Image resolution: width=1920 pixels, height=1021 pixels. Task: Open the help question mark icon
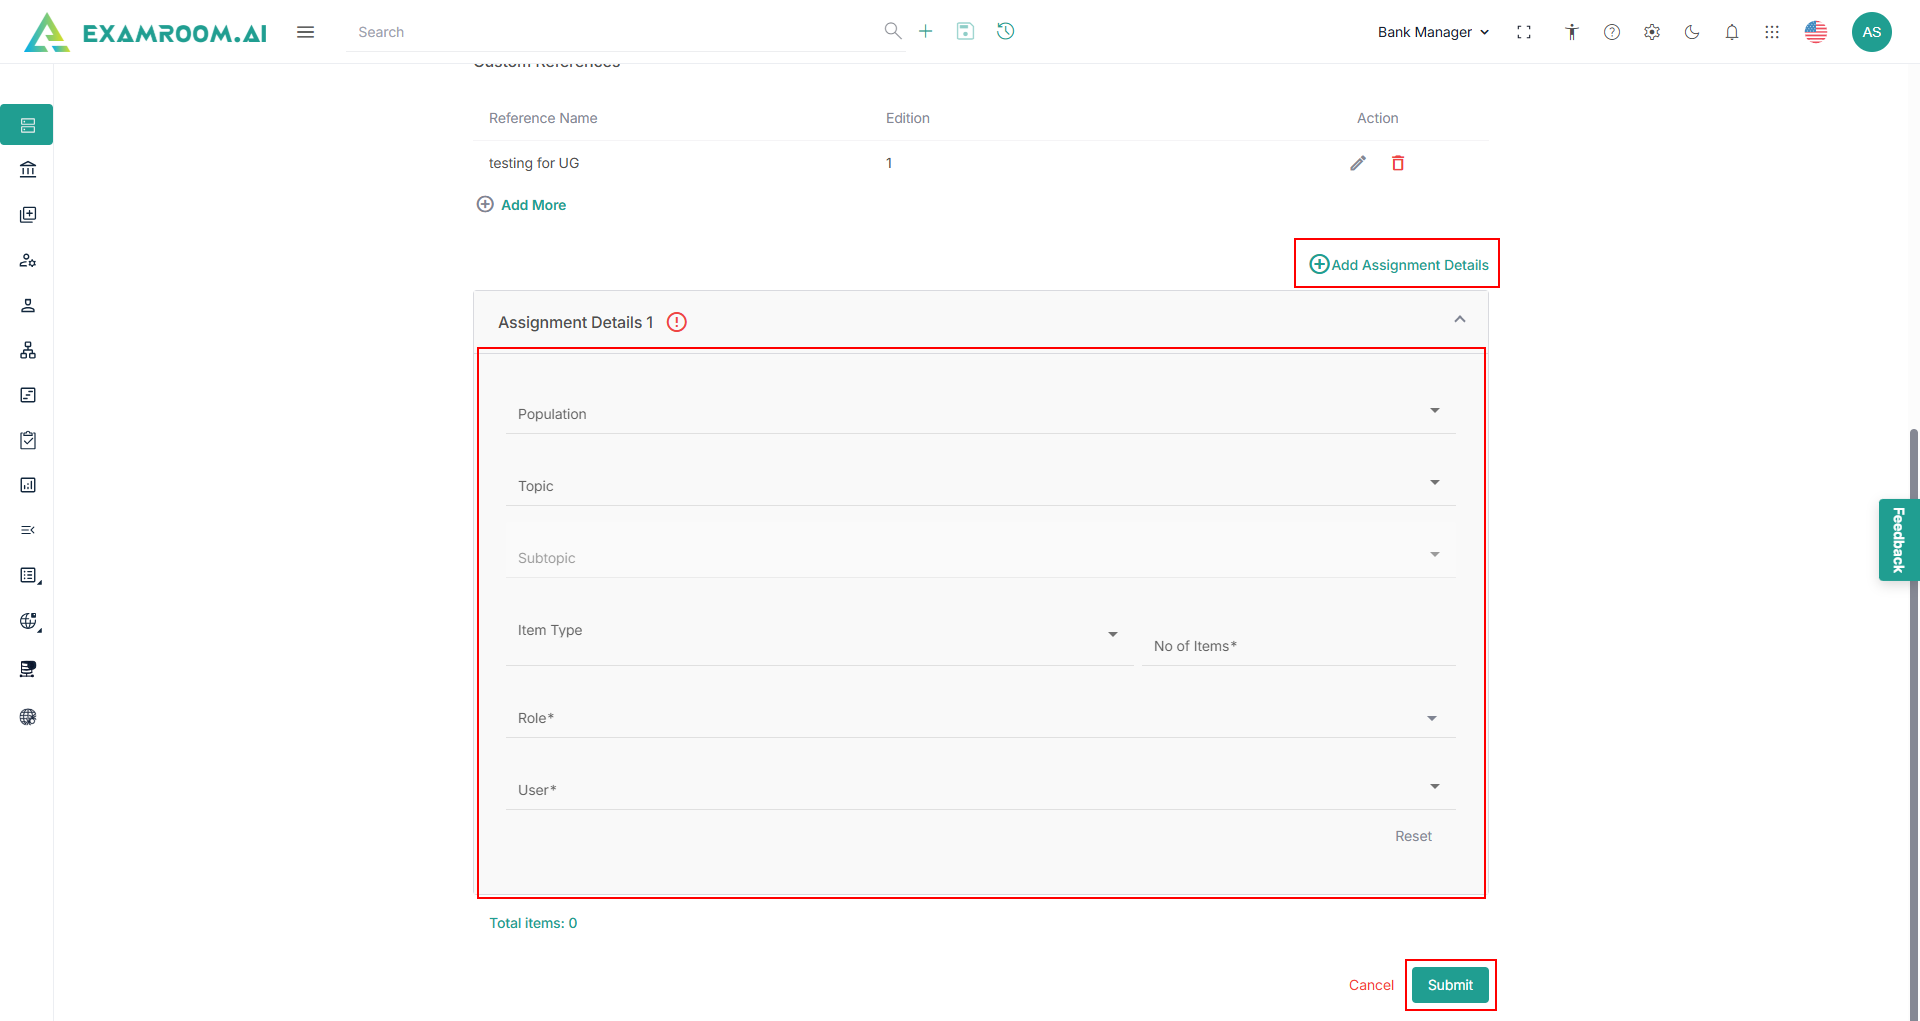[x=1612, y=32]
